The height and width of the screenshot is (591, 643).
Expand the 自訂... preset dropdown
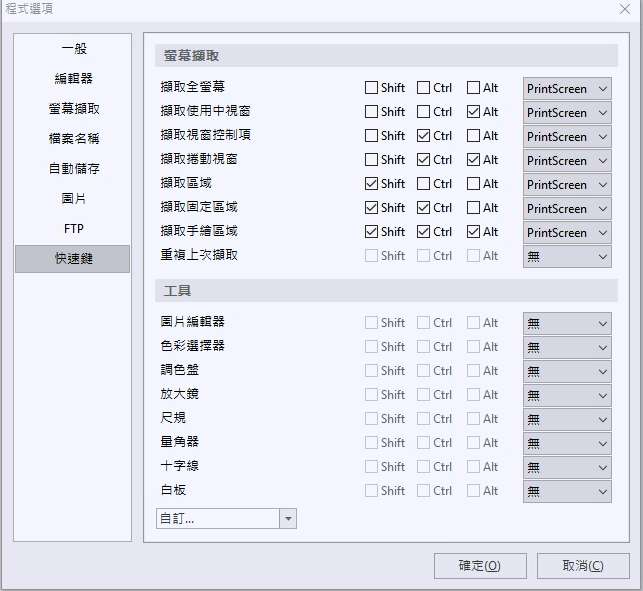tap(288, 519)
